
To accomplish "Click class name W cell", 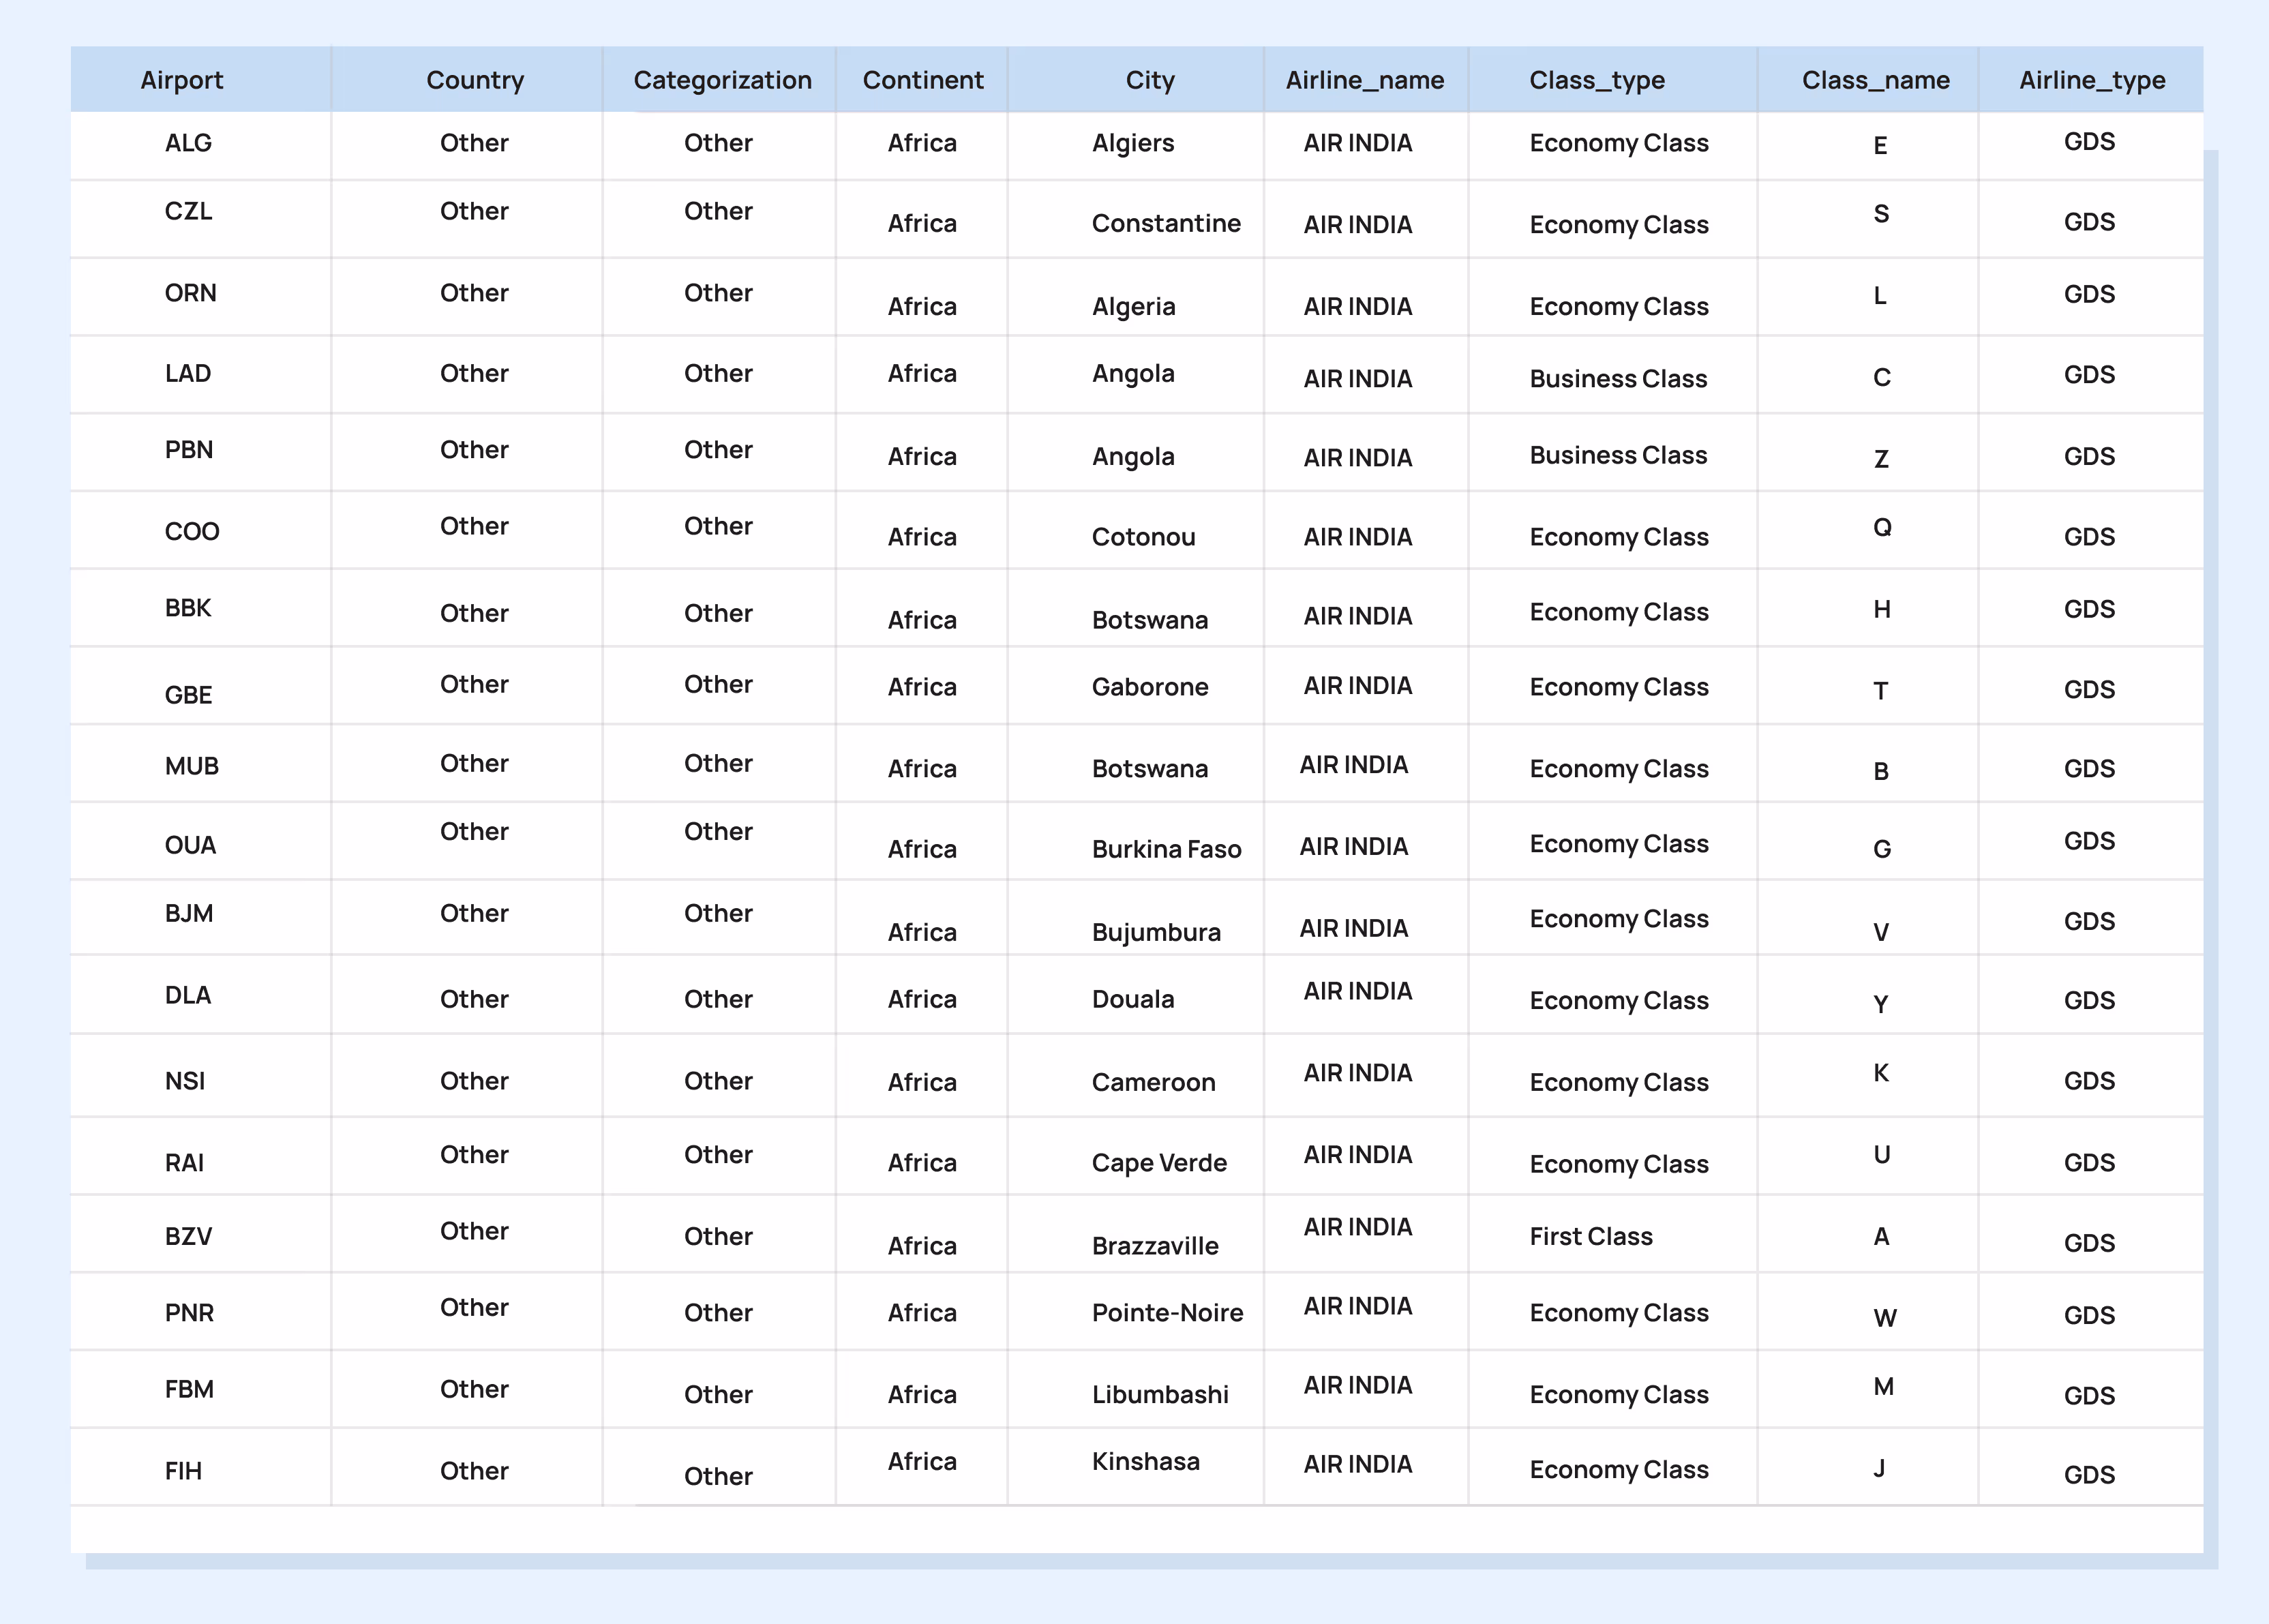I will point(1883,1318).
